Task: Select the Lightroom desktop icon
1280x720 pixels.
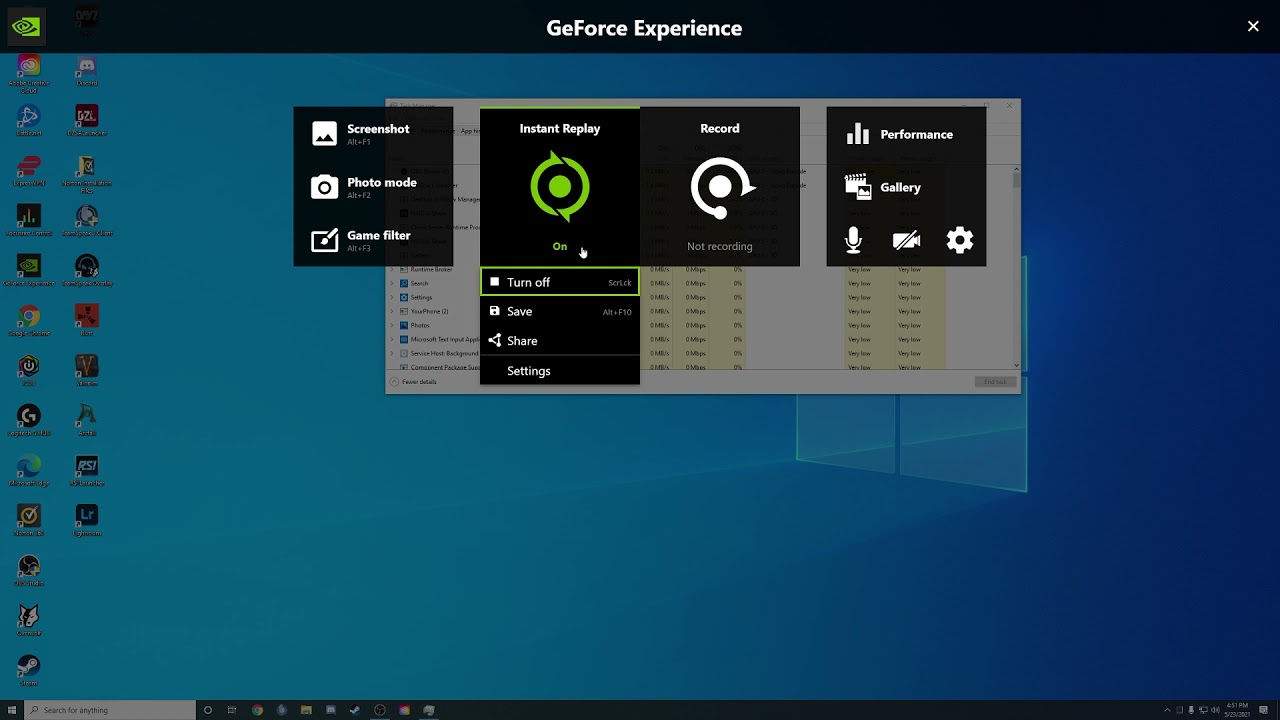Action: click(x=86, y=521)
